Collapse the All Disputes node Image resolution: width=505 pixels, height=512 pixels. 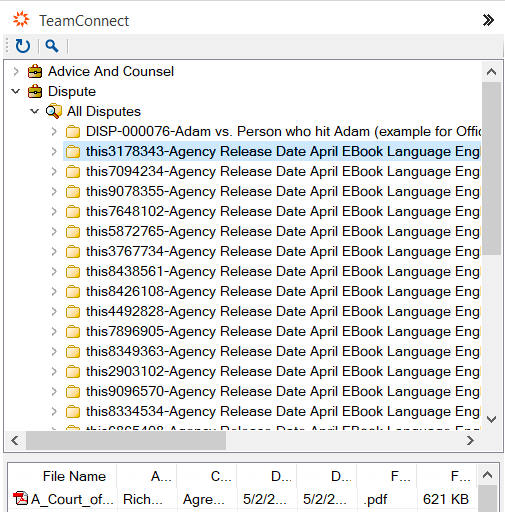click(35, 111)
